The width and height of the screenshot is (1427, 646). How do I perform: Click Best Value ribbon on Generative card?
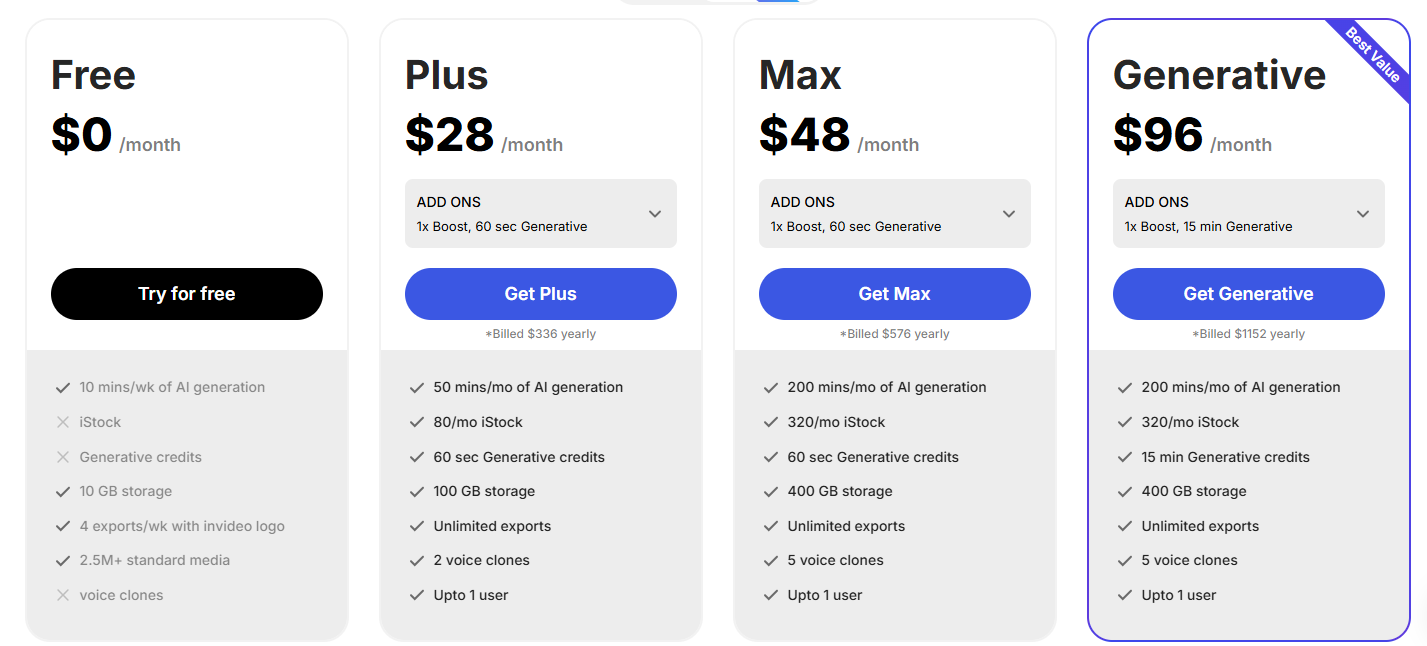pyautogui.click(x=1373, y=55)
